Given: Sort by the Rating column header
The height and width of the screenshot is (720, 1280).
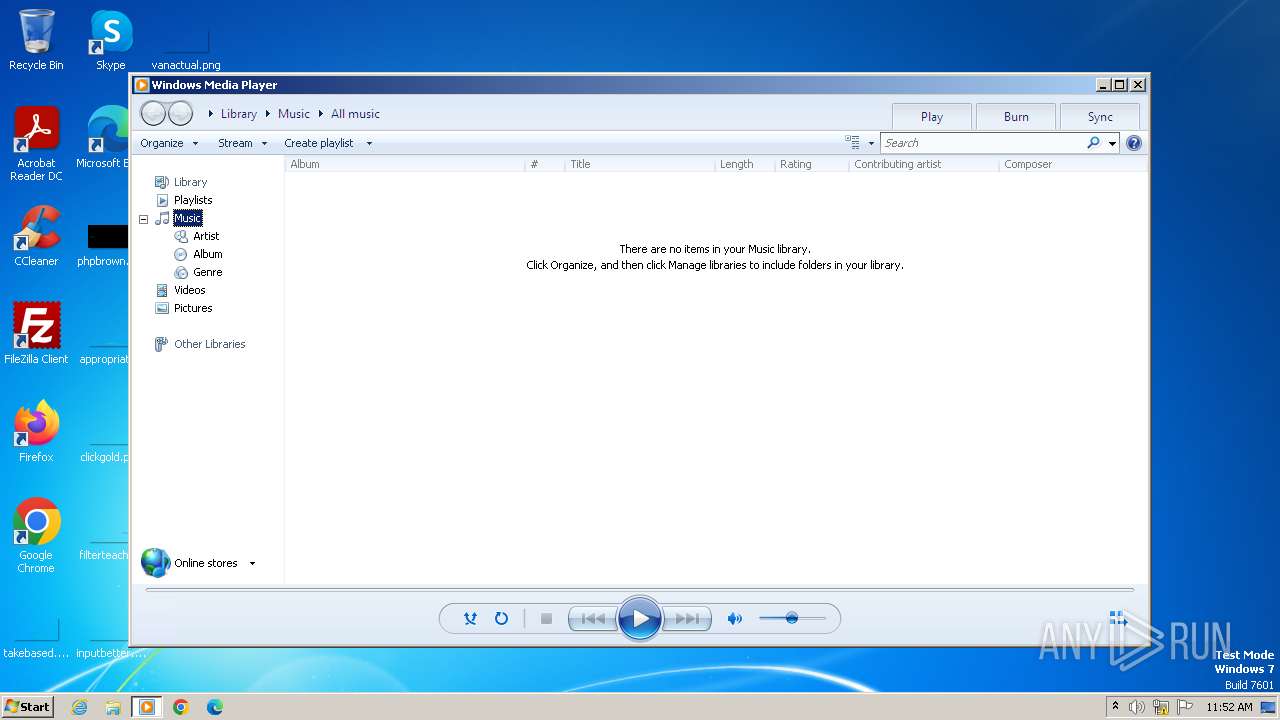Looking at the screenshot, I should click(x=811, y=164).
